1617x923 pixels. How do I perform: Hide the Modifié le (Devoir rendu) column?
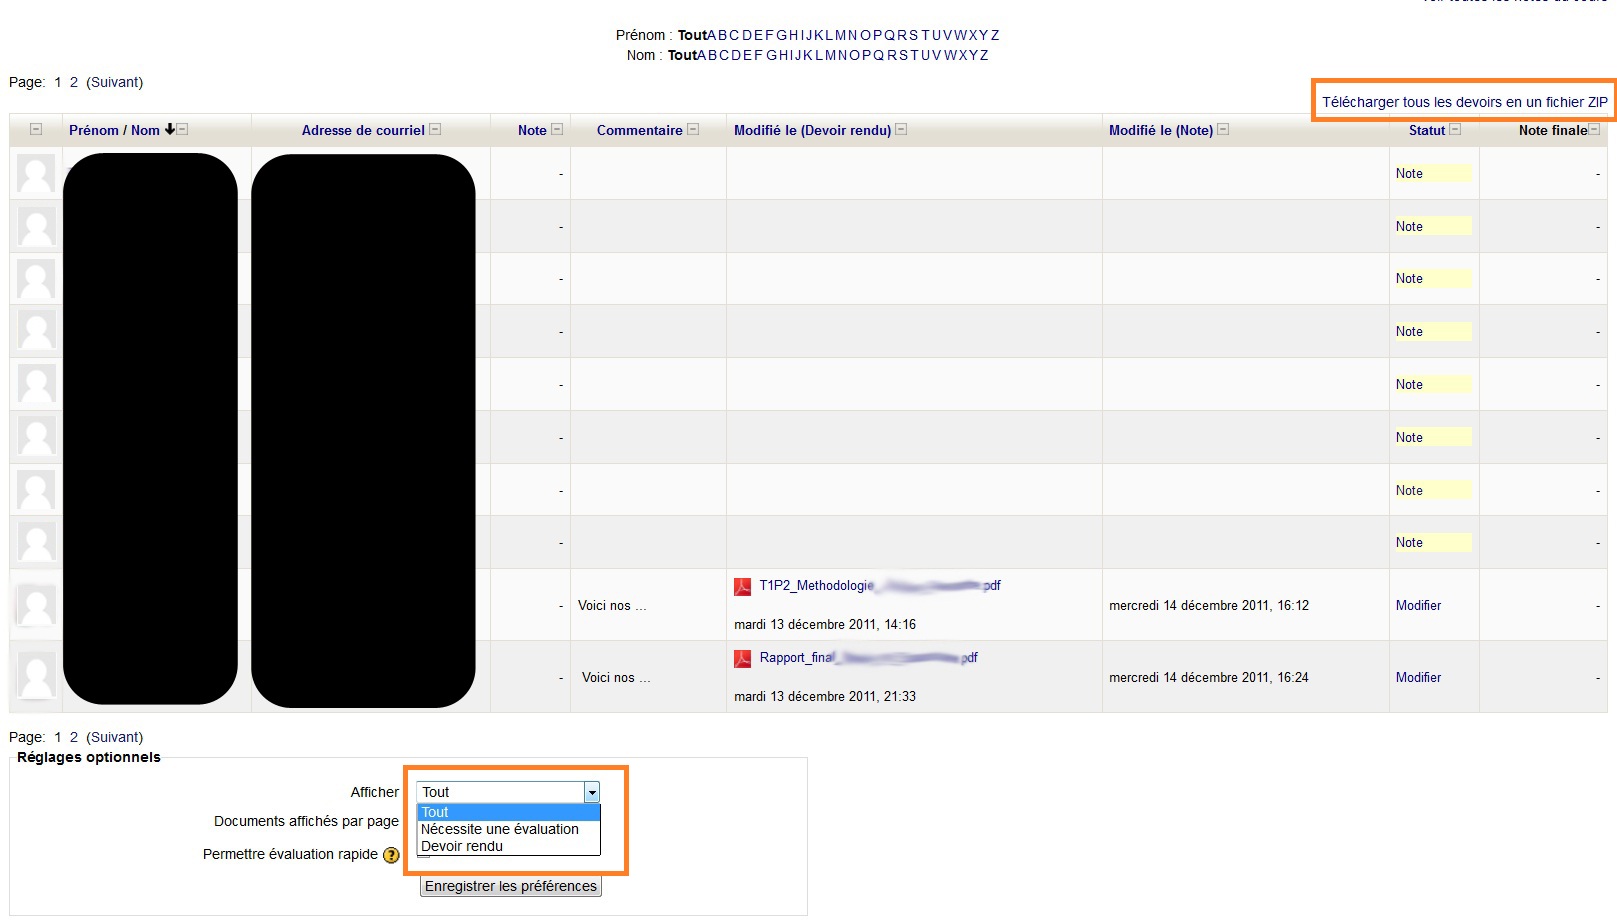click(x=901, y=130)
